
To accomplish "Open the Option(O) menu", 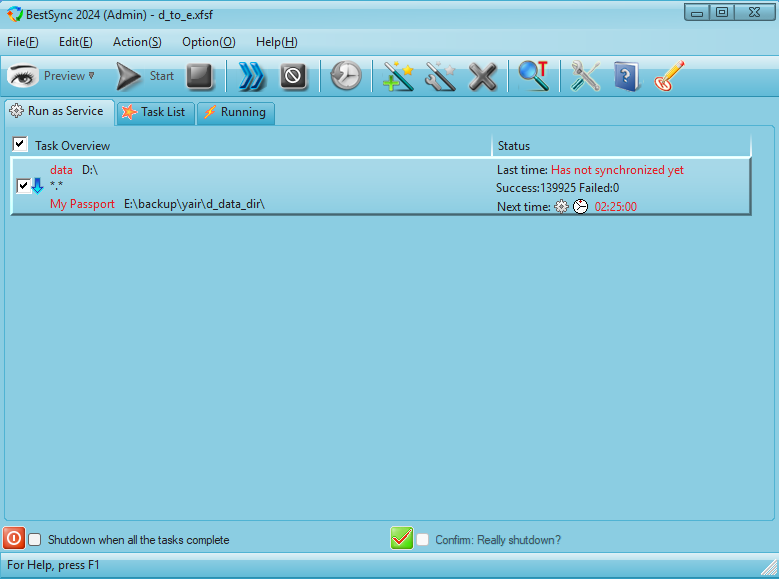I will coord(209,42).
